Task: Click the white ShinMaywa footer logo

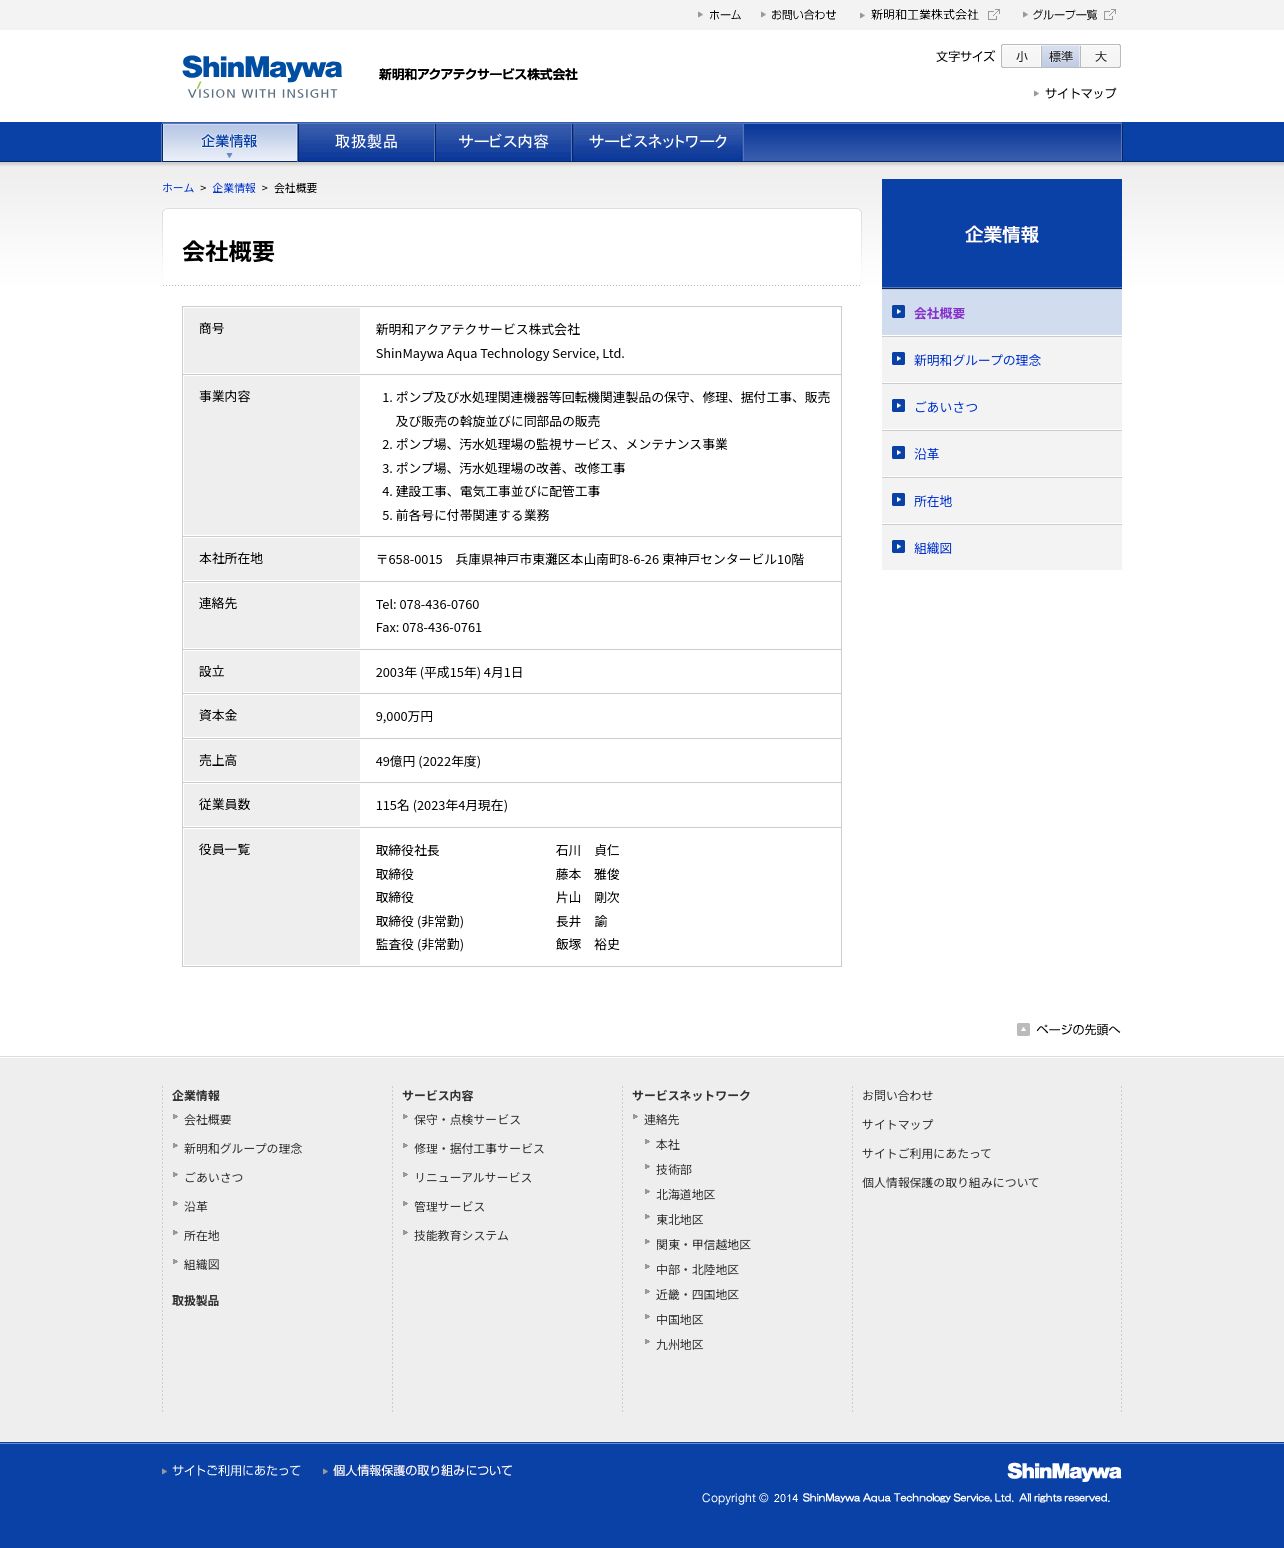Action: click(1064, 1471)
